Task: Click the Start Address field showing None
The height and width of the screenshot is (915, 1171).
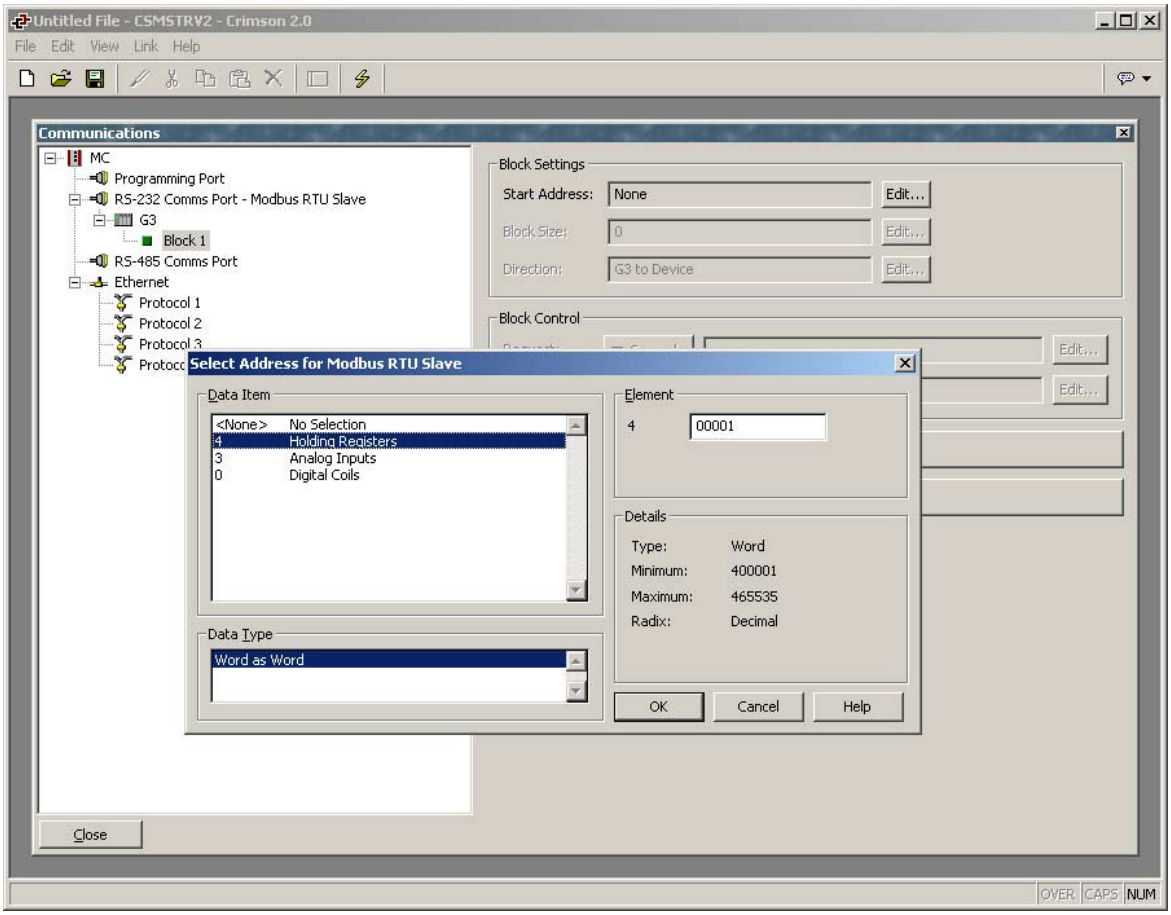Action: [x=739, y=194]
